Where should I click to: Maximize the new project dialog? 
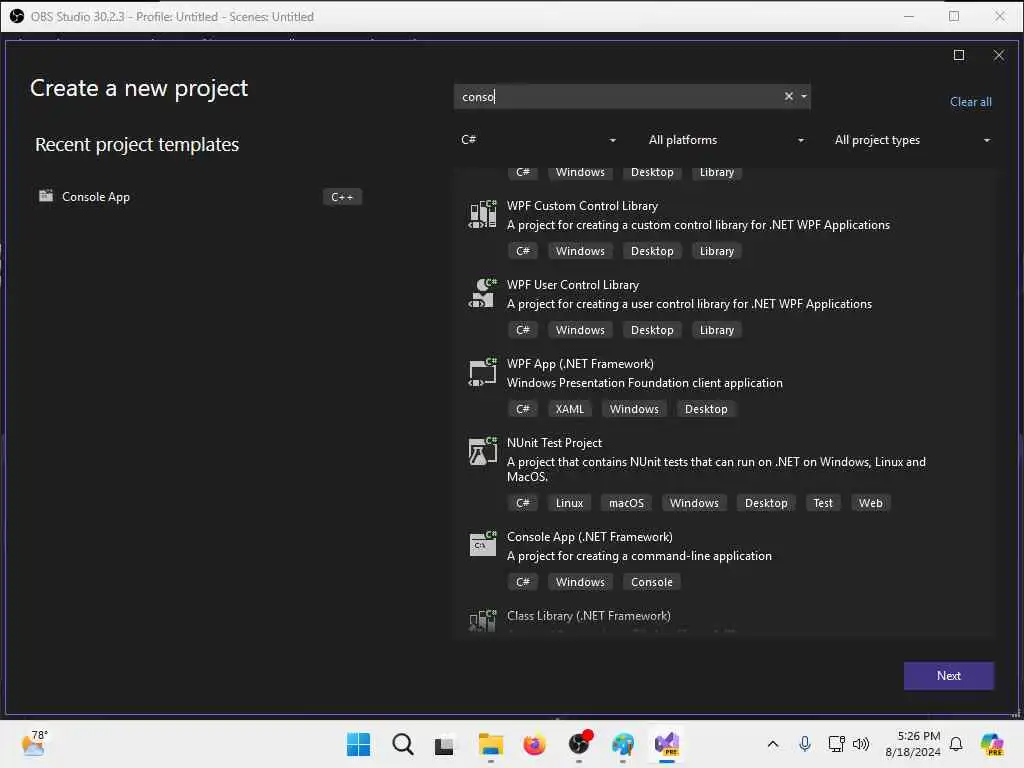(959, 55)
